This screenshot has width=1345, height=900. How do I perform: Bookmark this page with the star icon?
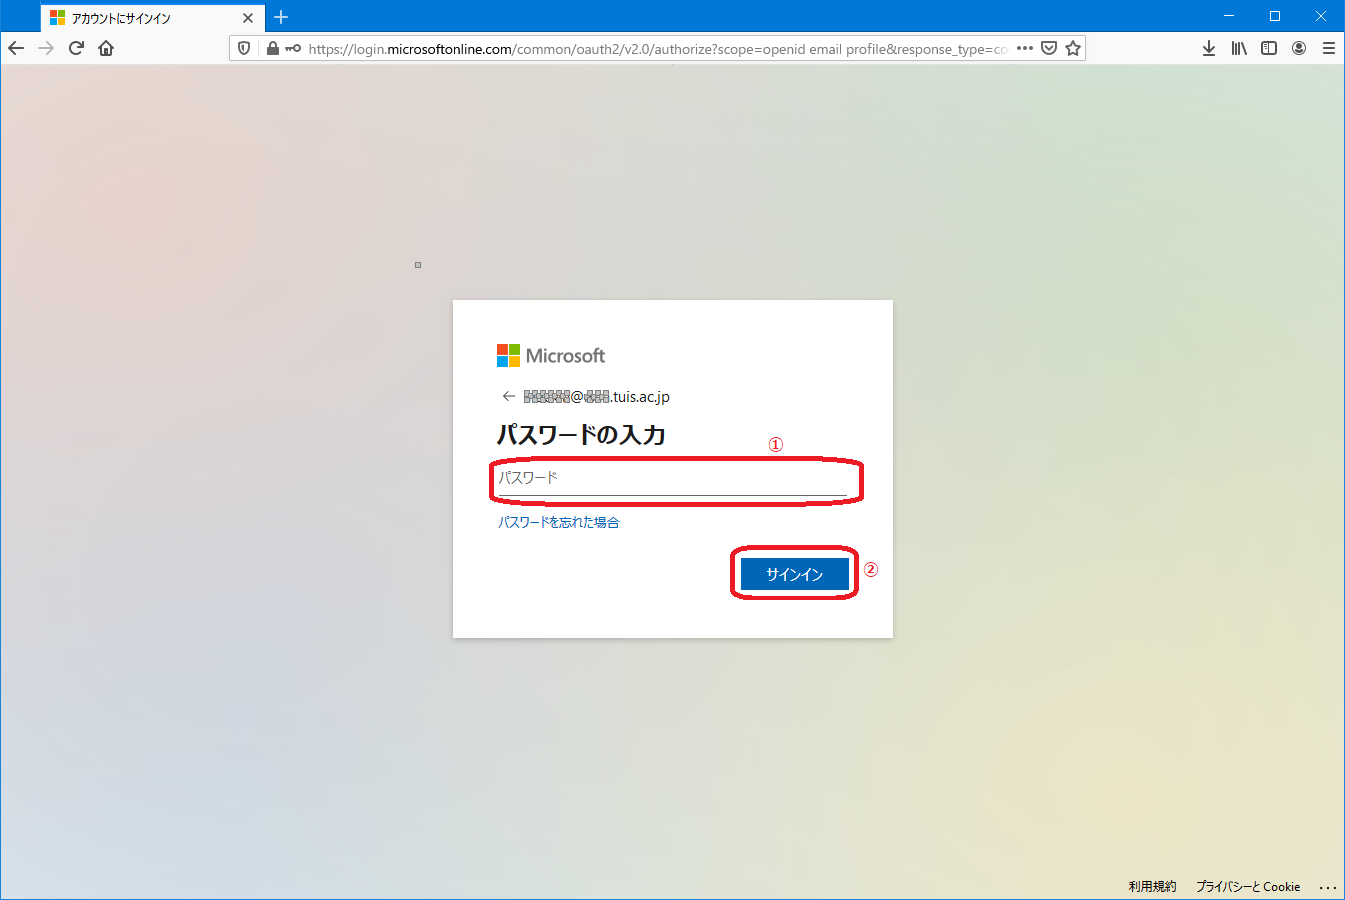(x=1073, y=48)
